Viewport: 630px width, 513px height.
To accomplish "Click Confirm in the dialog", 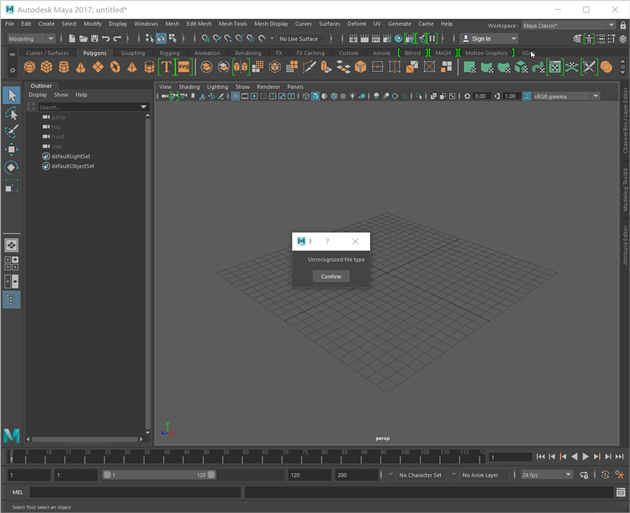I will (331, 276).
